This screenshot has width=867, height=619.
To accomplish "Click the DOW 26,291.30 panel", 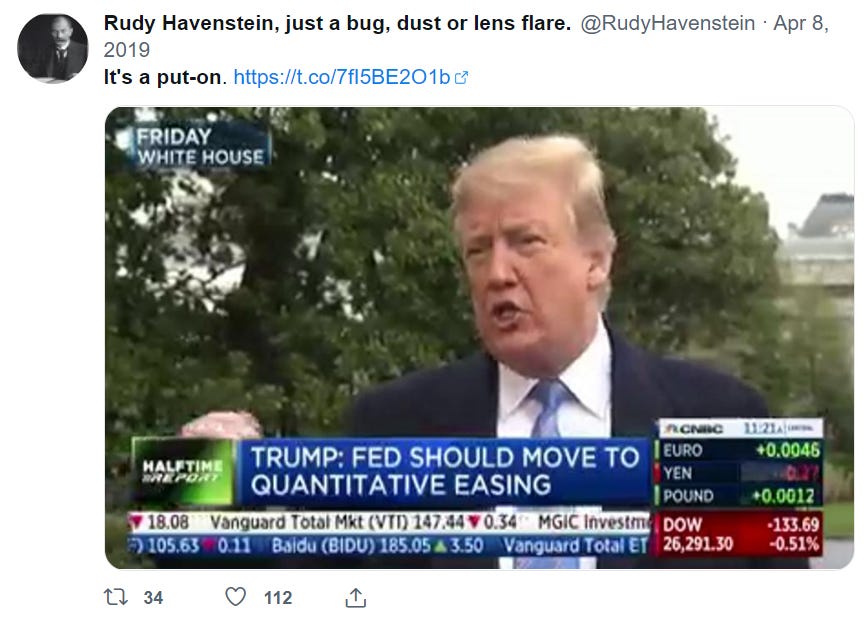I will click(x=739, y=534).
